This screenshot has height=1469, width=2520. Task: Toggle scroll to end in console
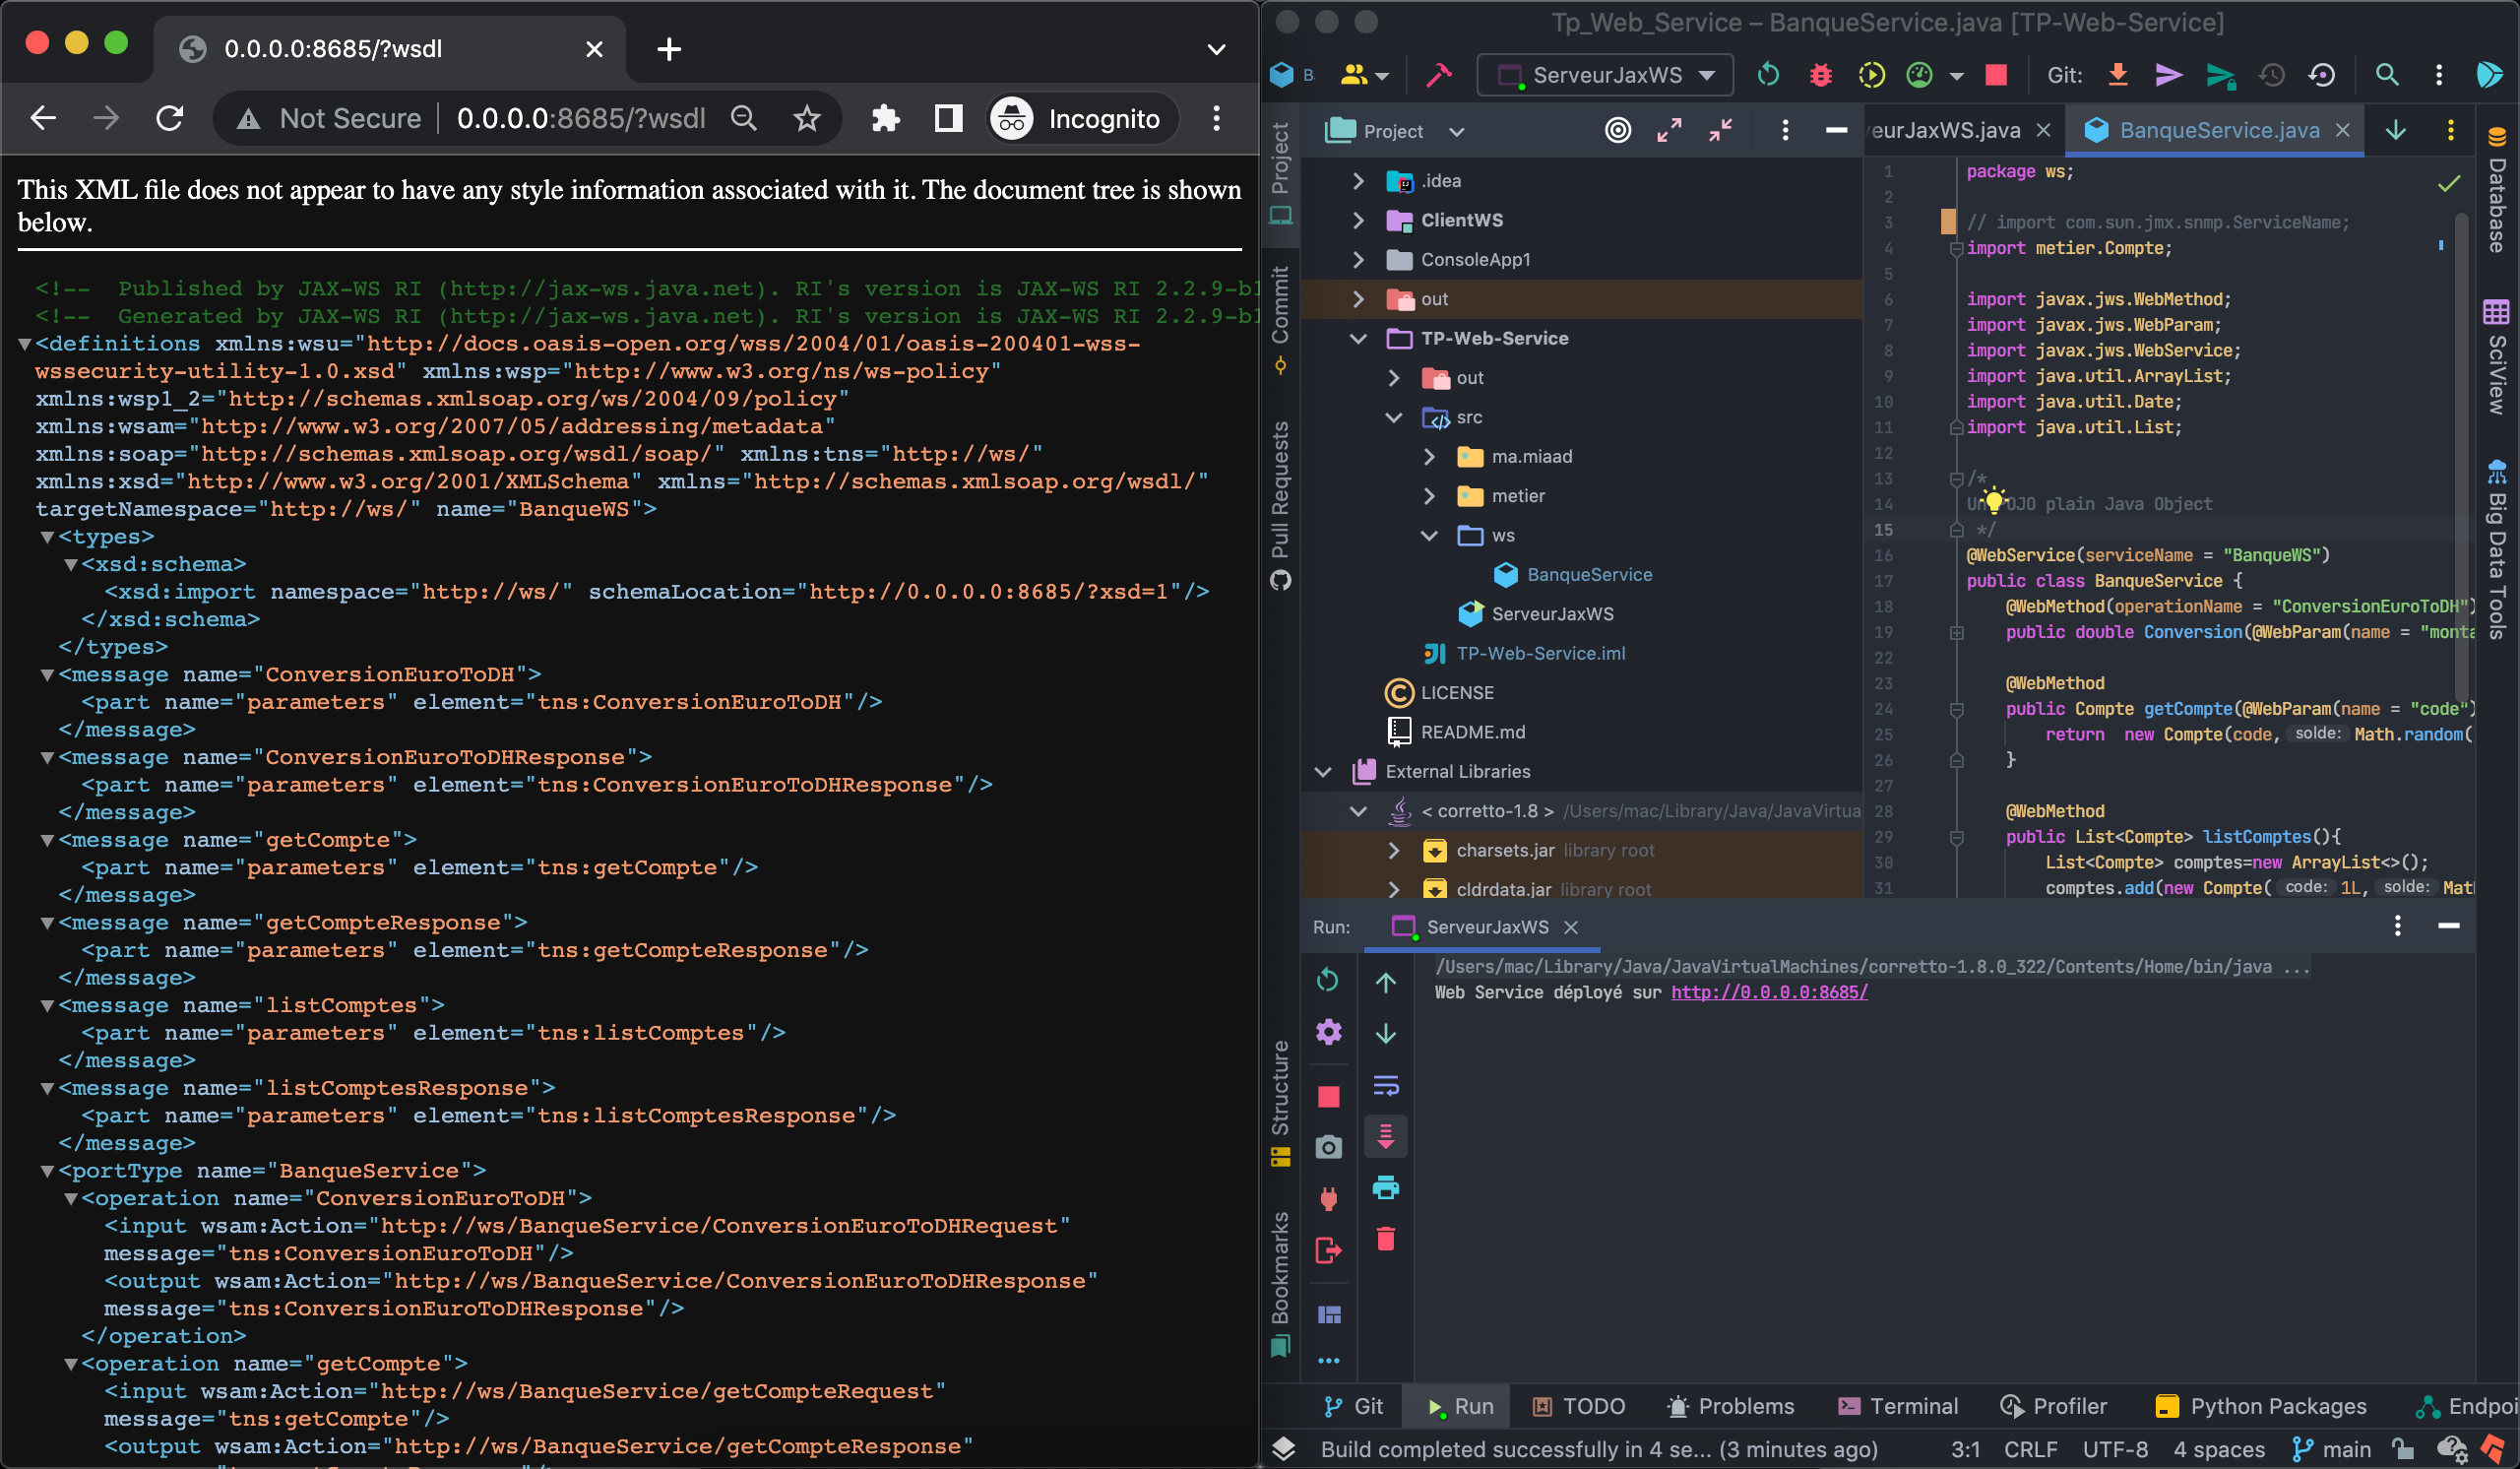coord(1385,1136)
